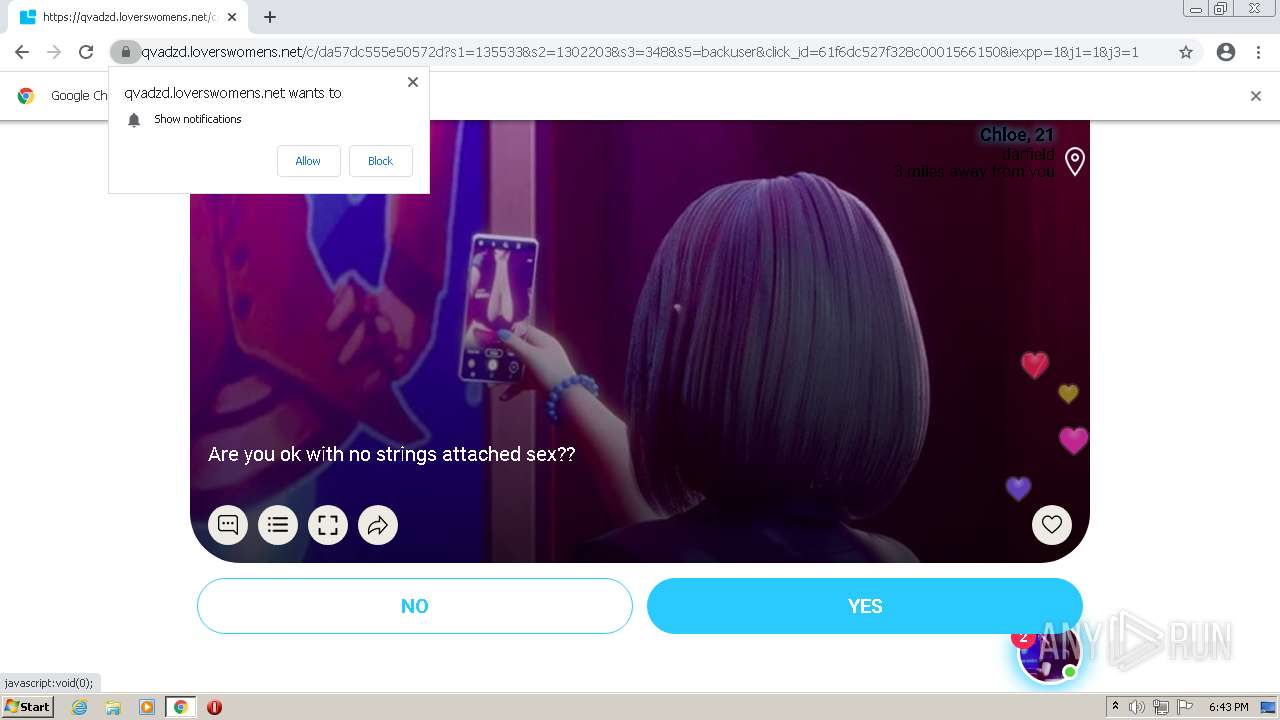Close the current browser tab
This screenshot has width=1280, height=720.
[x=232, y=17]
